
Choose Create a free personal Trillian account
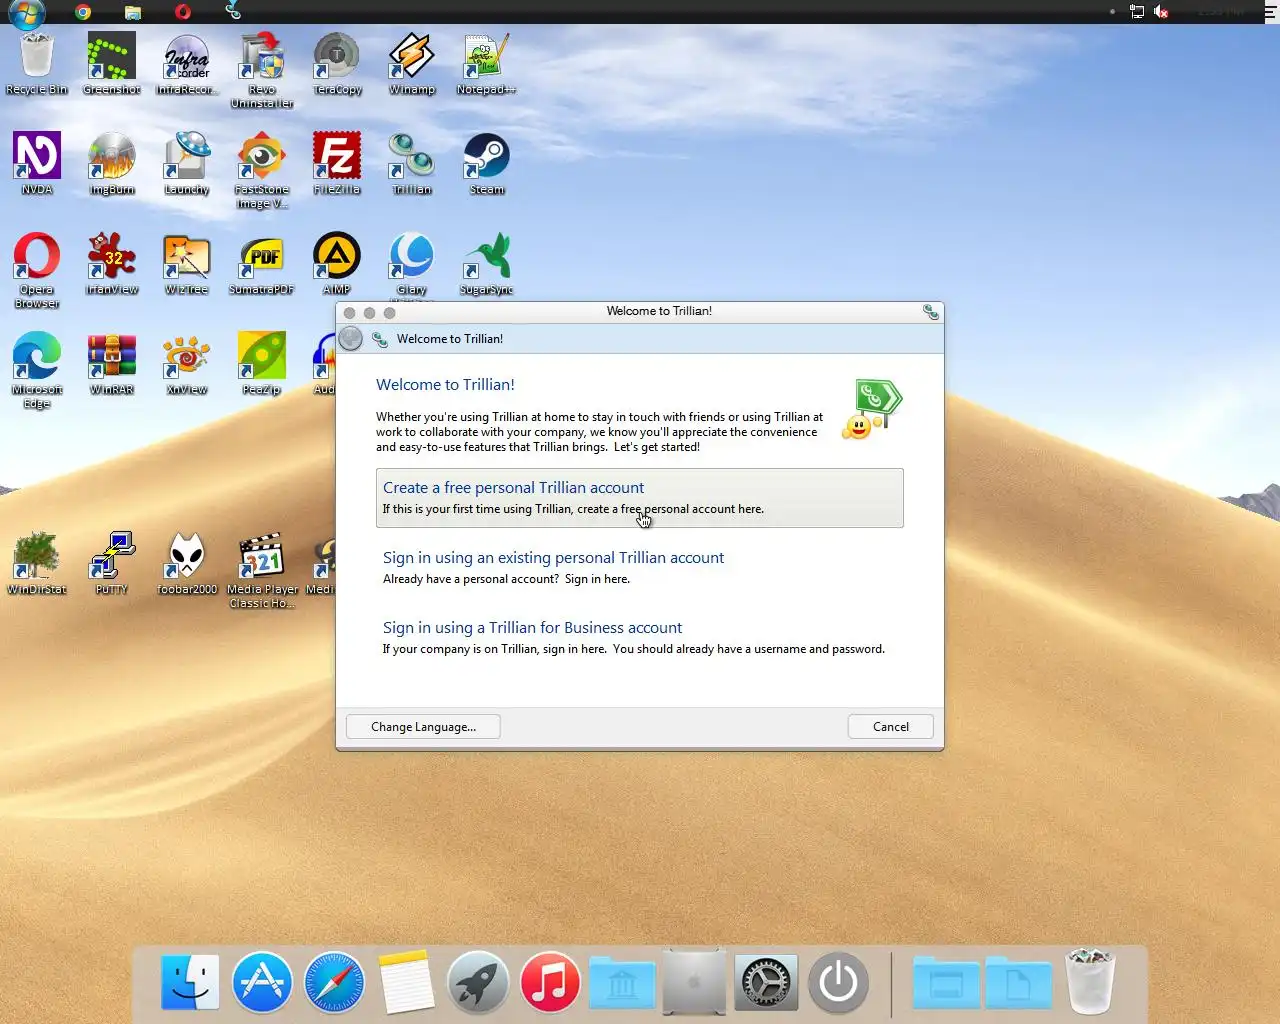click(640, 497)
